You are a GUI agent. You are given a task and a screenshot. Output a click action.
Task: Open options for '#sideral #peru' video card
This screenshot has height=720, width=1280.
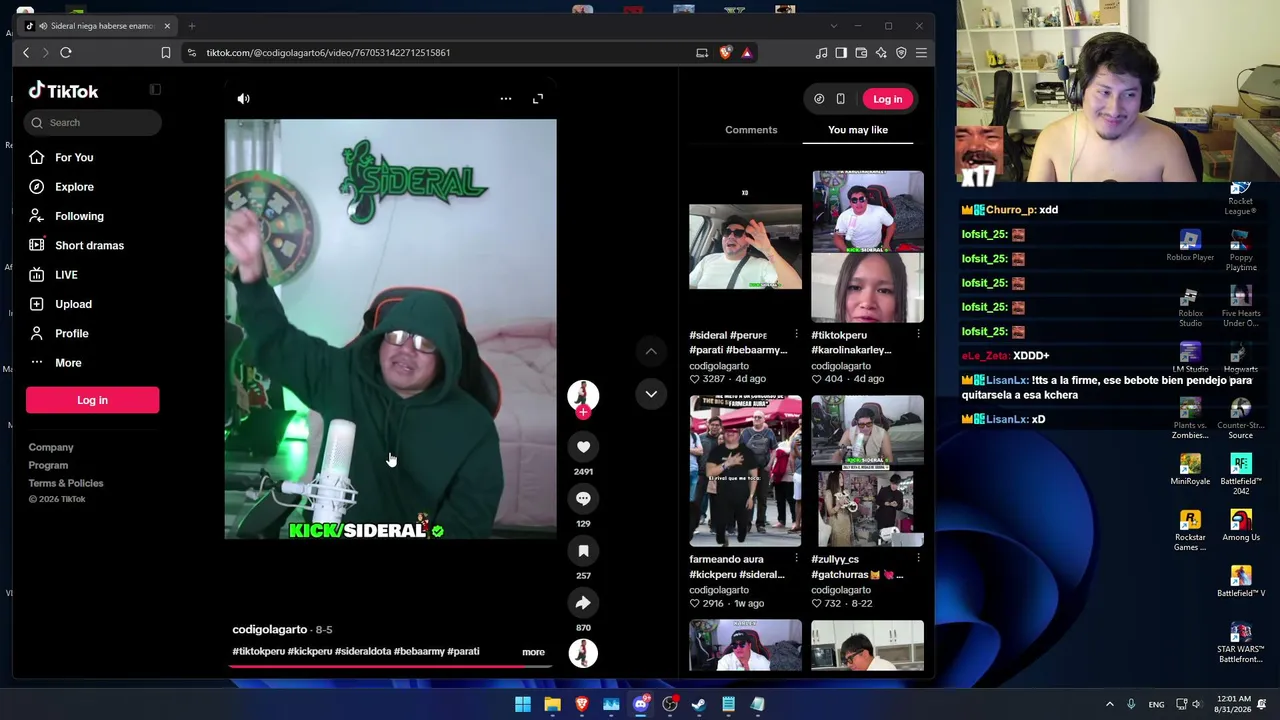[796, 335]
